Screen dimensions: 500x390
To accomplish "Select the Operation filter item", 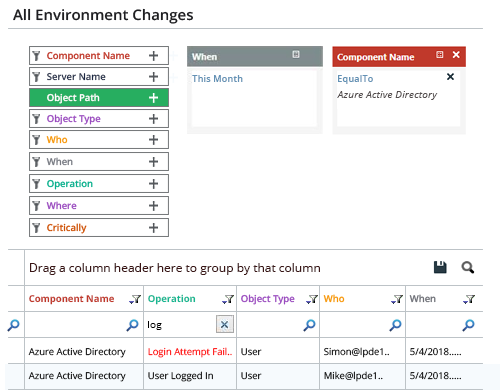I will tap(99, 184).
